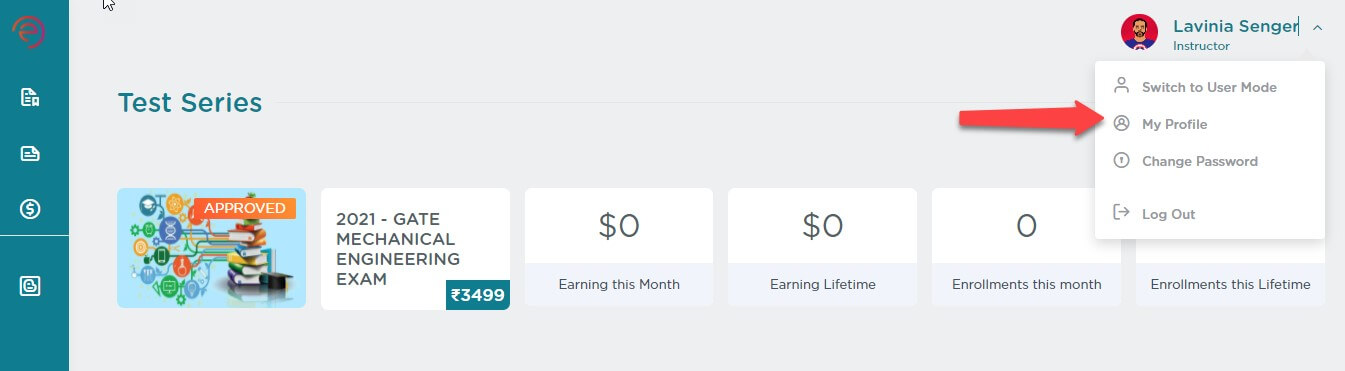Open the dollar earnings icon in sidebar
Viewport: 1345px width, 371px height.
coord(30,209)
